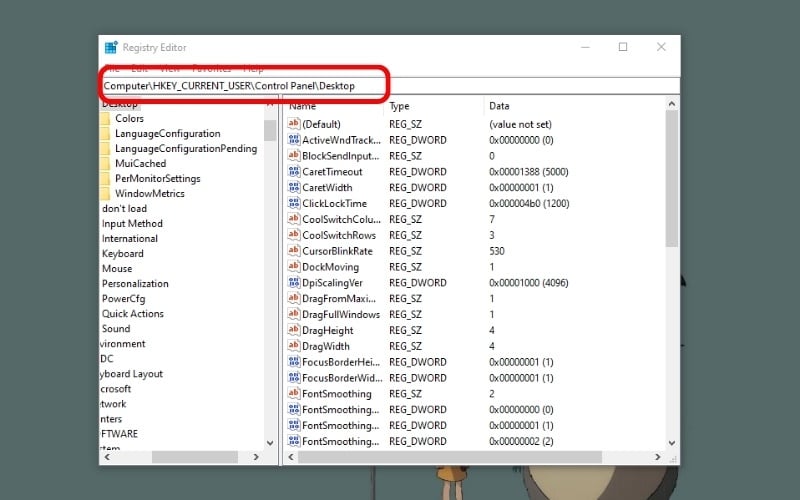Open the PerMonitorSettings key
This screenshot has height=500, width=800.
pyautogui.click(x=157, y=179)
